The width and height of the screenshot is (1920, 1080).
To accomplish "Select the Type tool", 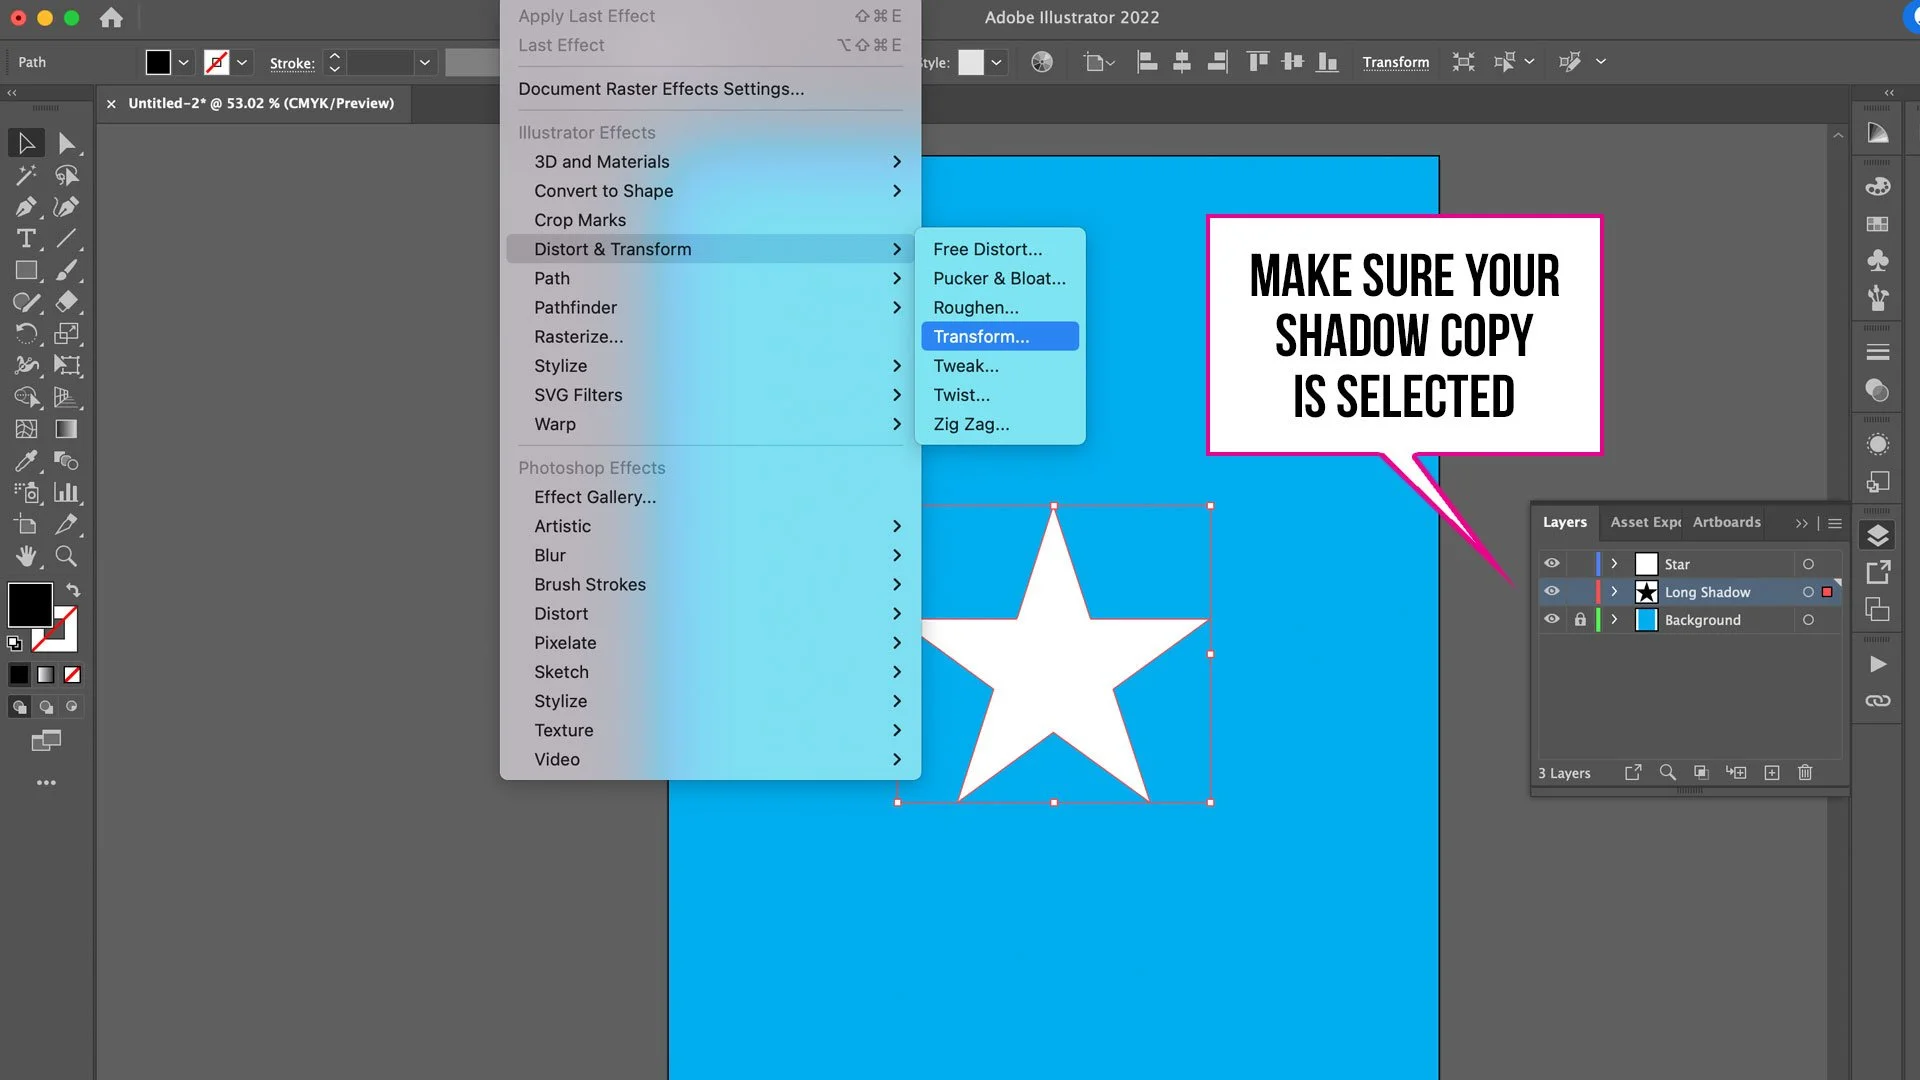I will [26, 239].
